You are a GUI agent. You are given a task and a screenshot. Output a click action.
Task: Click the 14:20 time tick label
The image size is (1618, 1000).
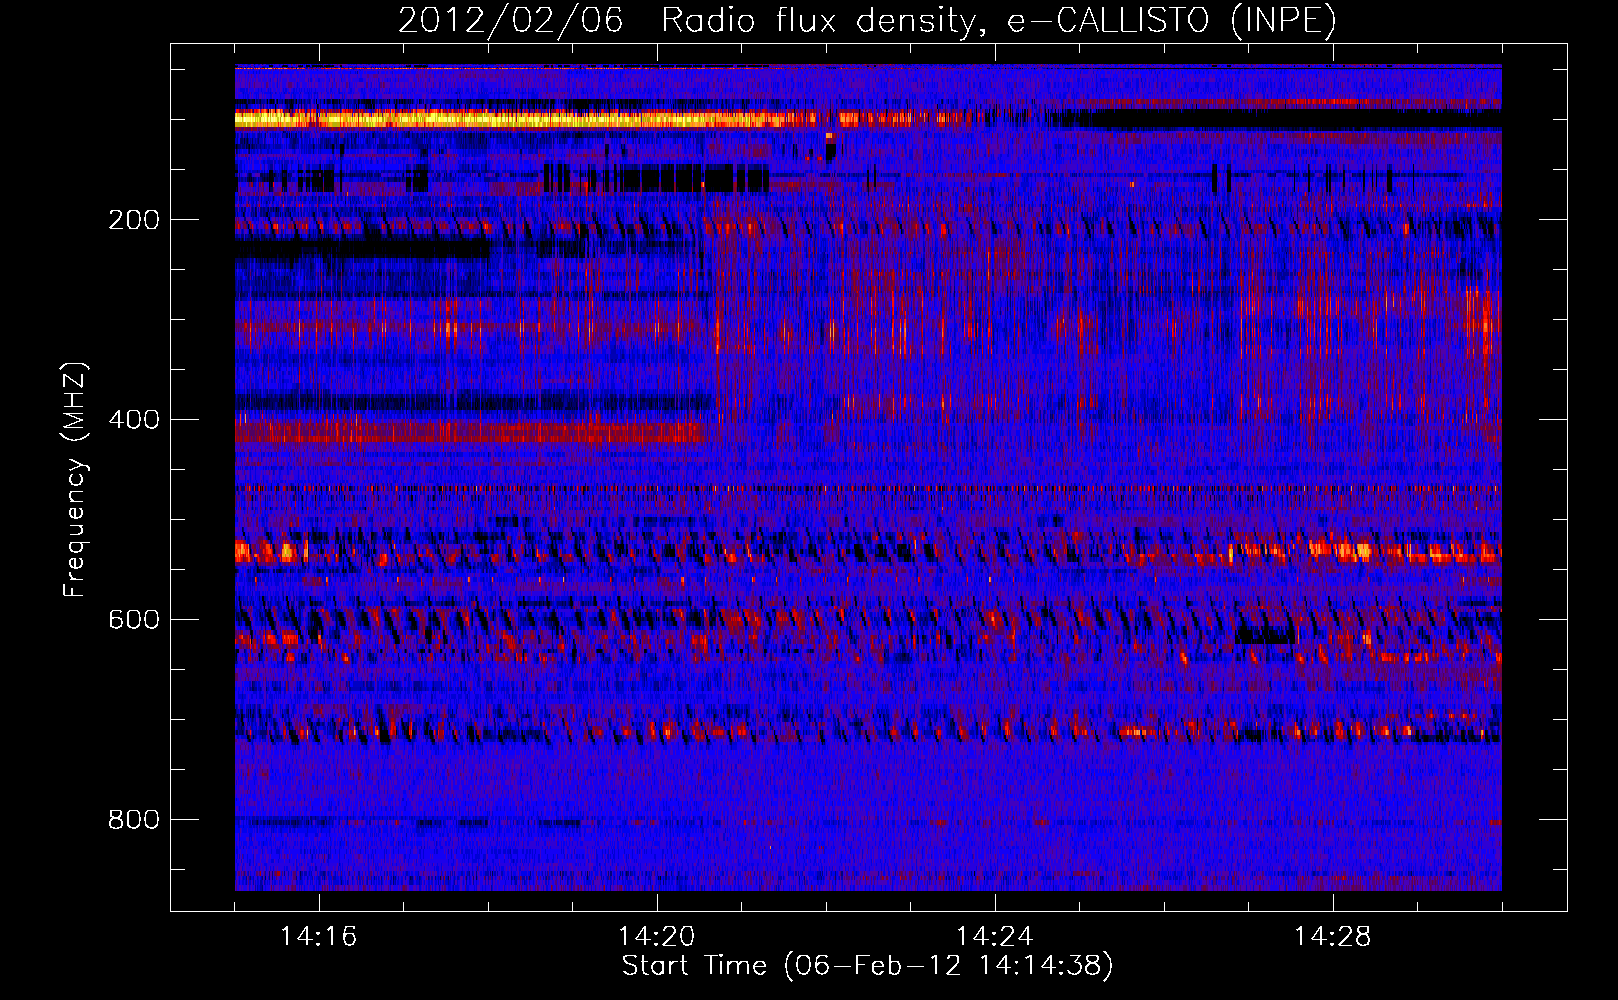[656, 937]
